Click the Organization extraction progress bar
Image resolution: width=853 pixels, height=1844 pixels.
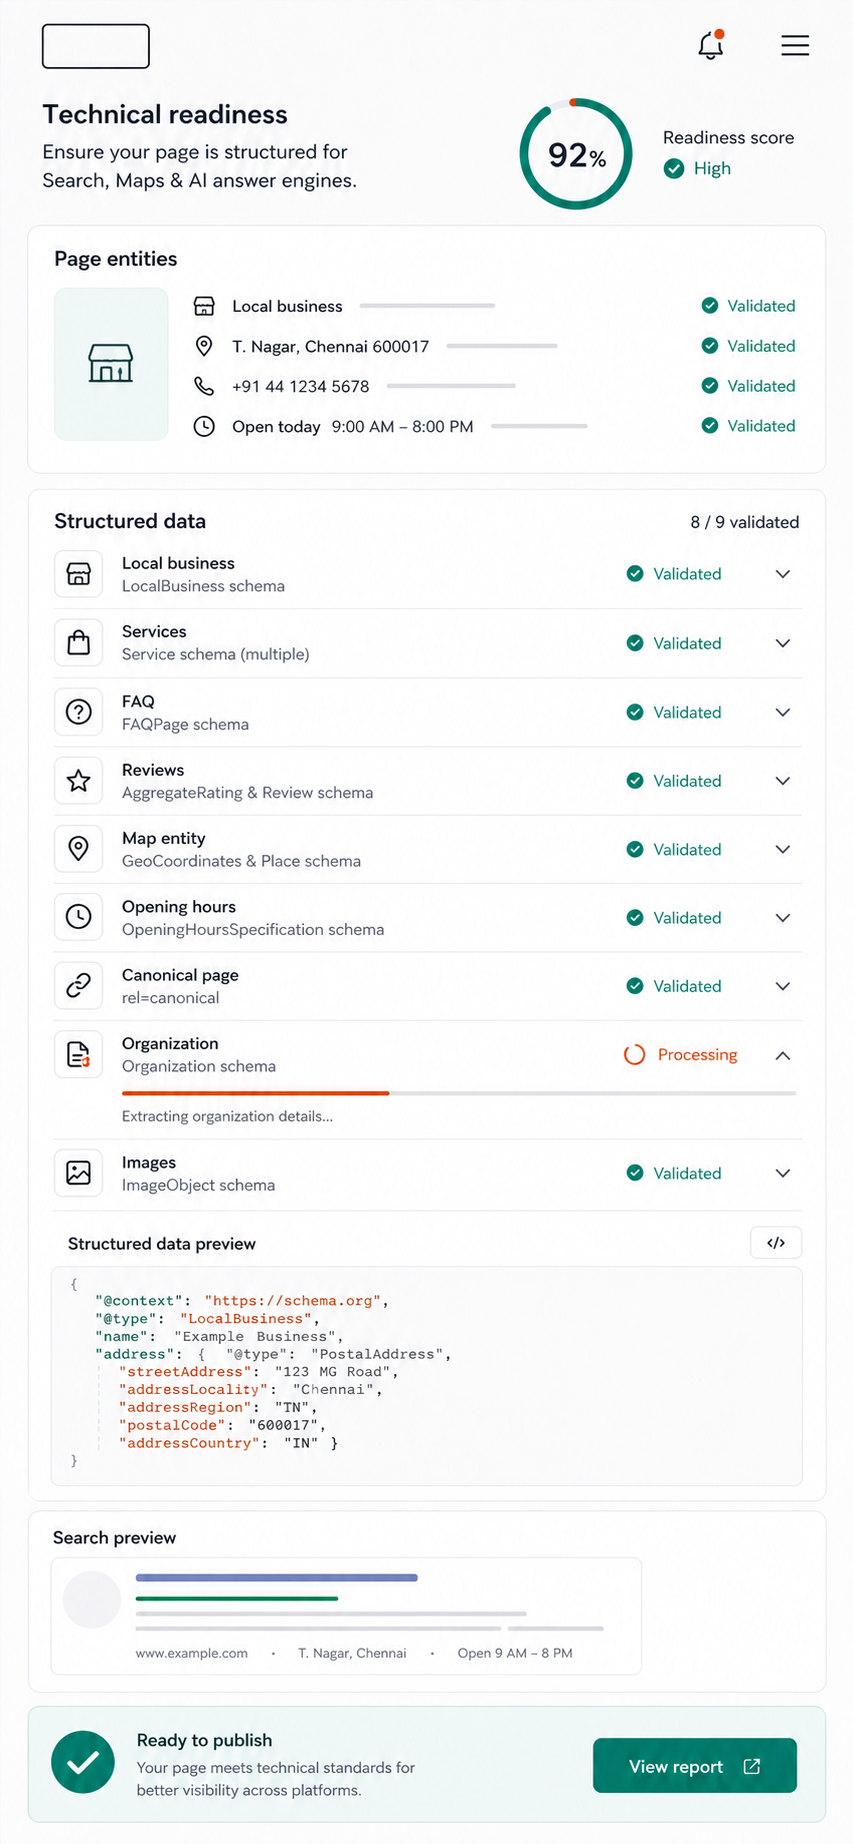(459, 1093)
